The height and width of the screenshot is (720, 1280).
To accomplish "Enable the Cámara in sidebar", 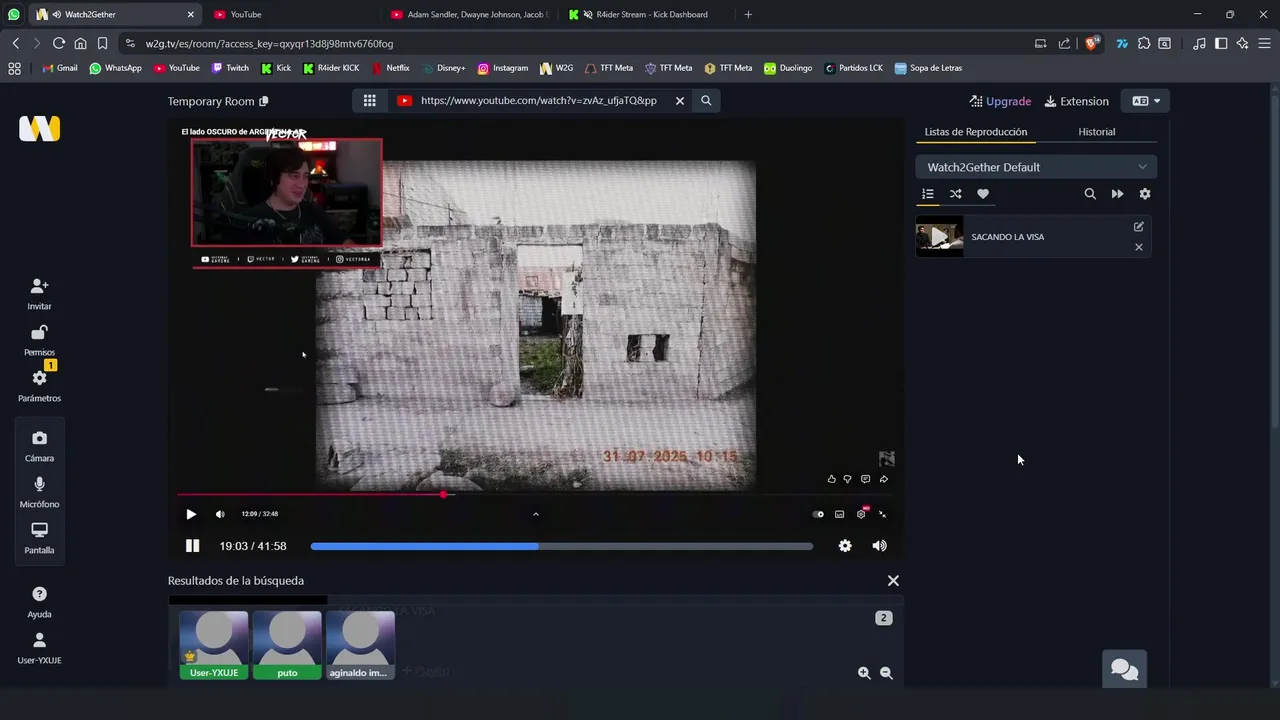I will 39,446.
